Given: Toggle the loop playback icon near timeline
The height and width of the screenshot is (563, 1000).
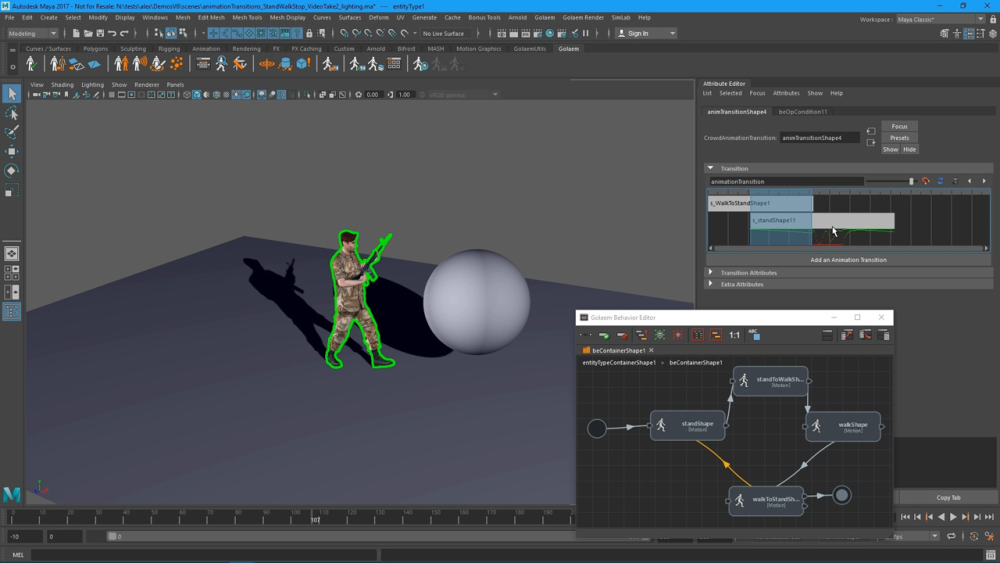Looking at the screenshot, I should [951, 536].
